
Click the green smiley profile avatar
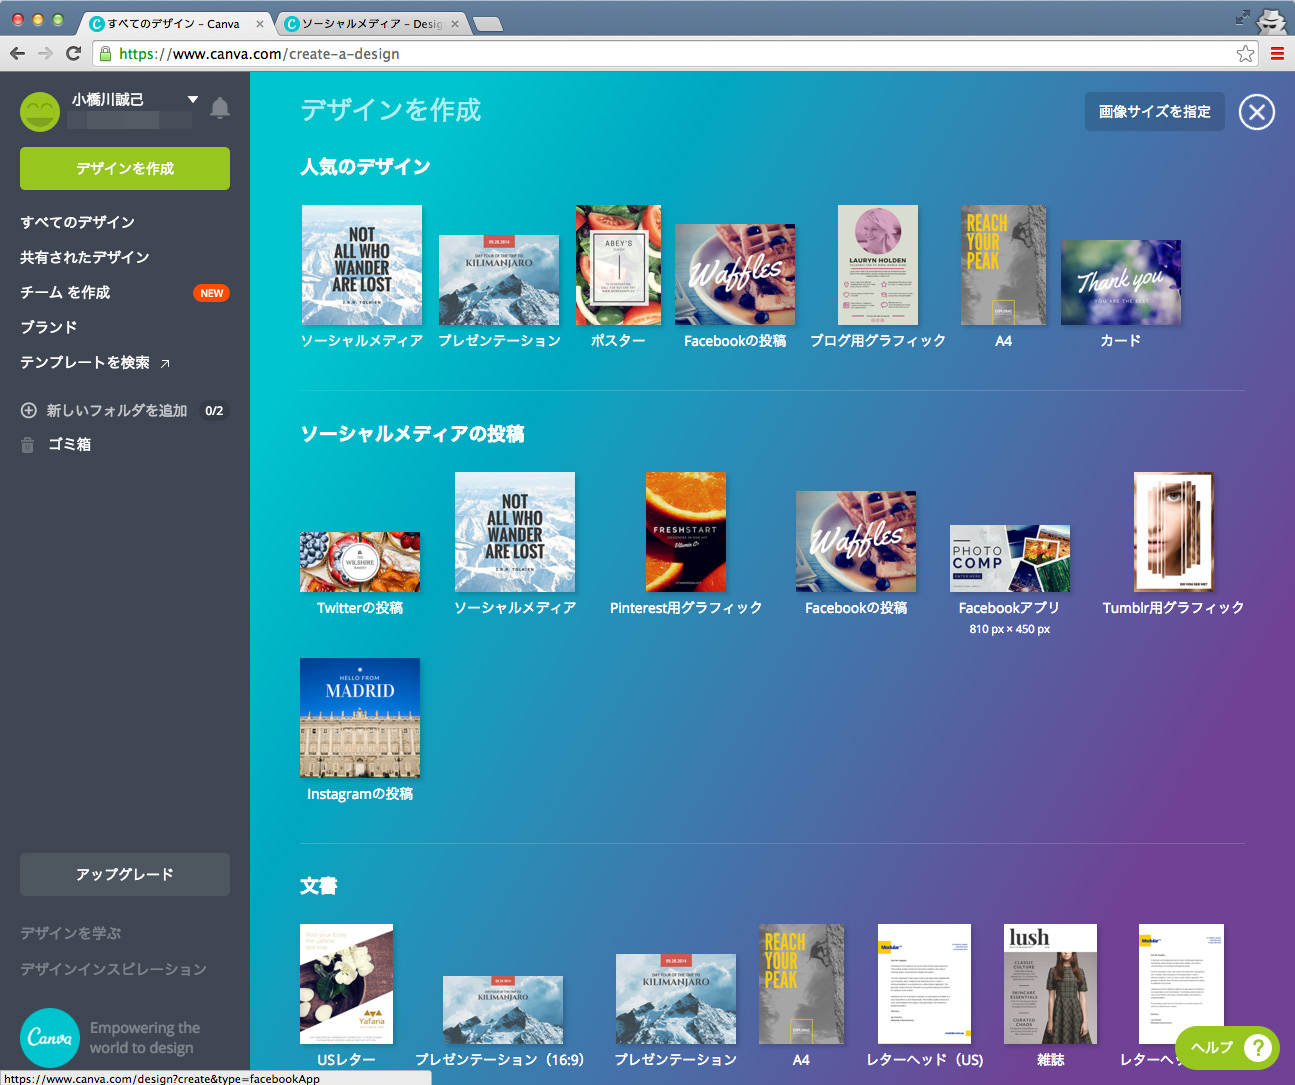pyautogui.click(x=40, y=111)
